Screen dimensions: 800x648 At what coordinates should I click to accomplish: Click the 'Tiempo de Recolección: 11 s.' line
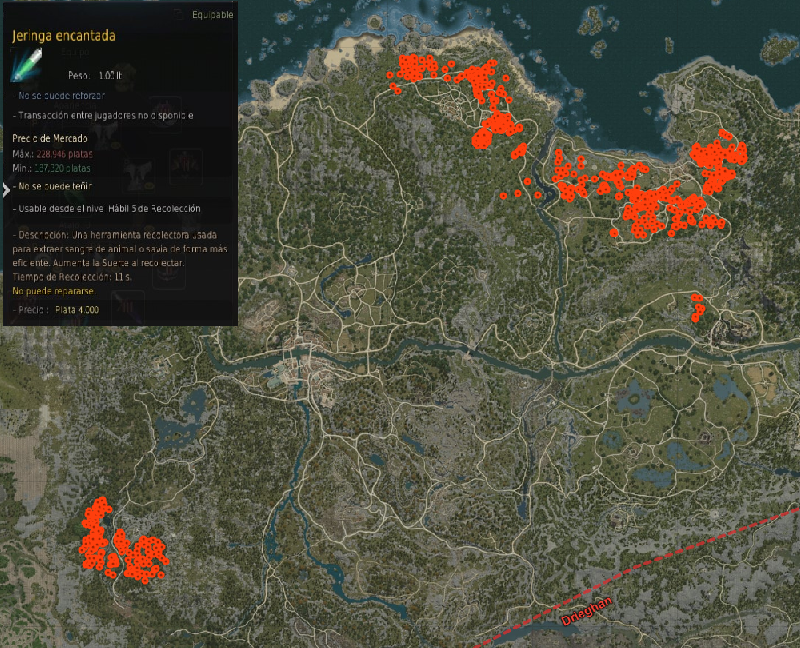point(72,277)
